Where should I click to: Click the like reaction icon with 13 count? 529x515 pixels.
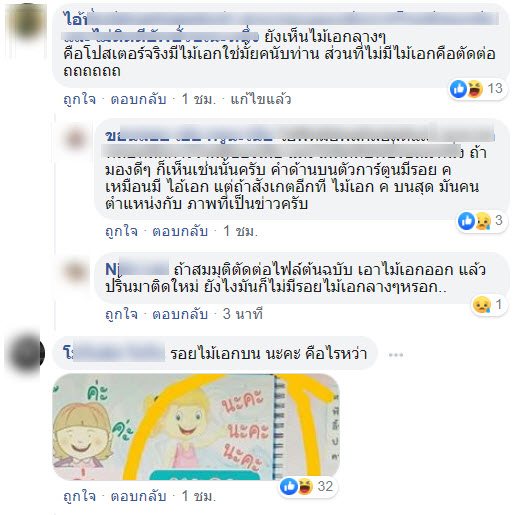(x=458, y=89)
